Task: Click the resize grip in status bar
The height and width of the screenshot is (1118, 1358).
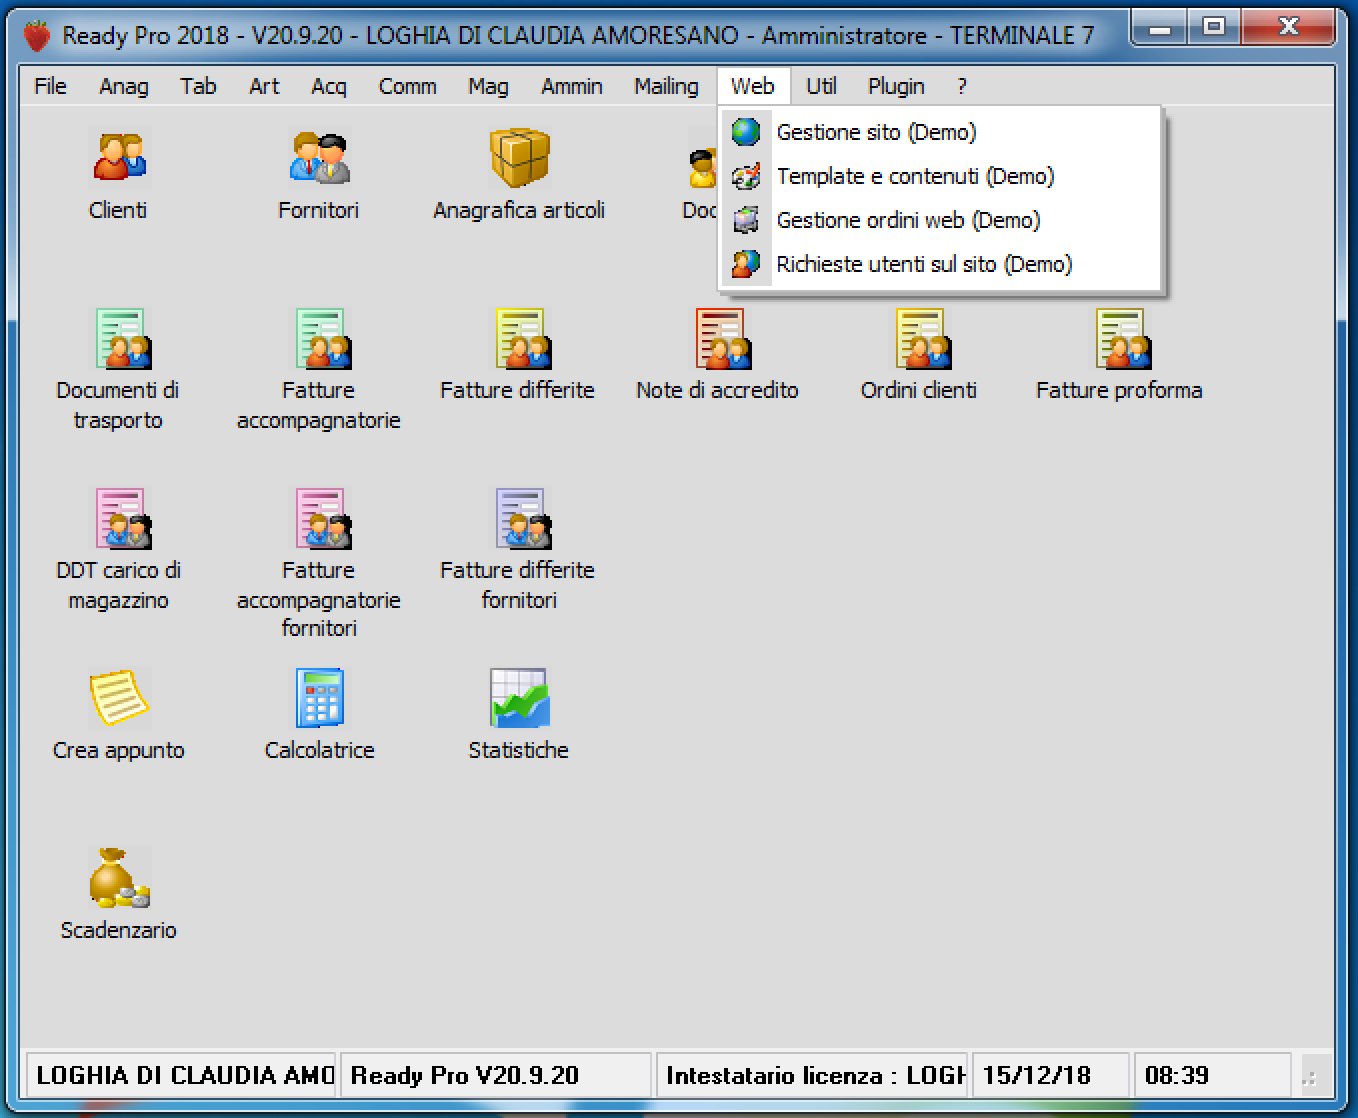Action: click(1312, 1076)
